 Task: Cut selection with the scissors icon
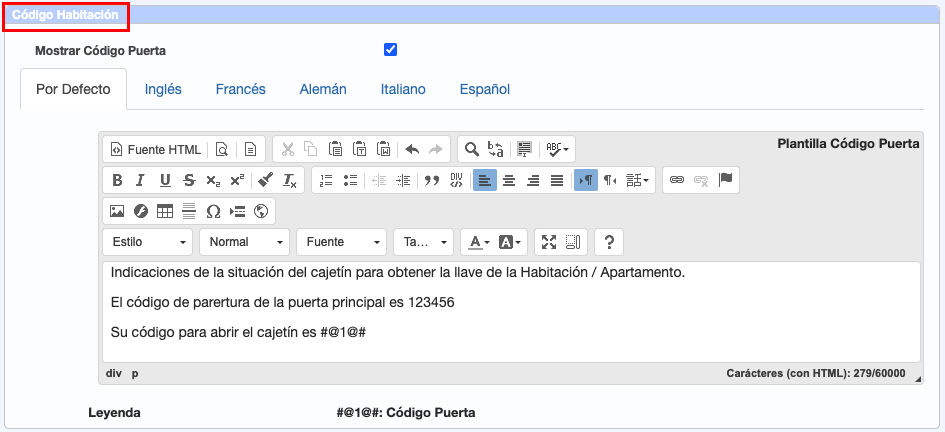288,149
